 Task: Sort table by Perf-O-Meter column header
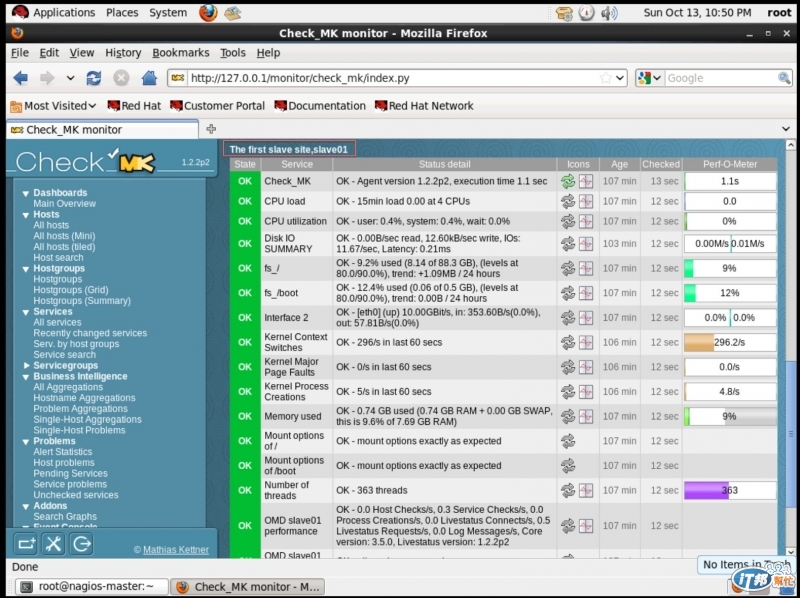(730, 164)
